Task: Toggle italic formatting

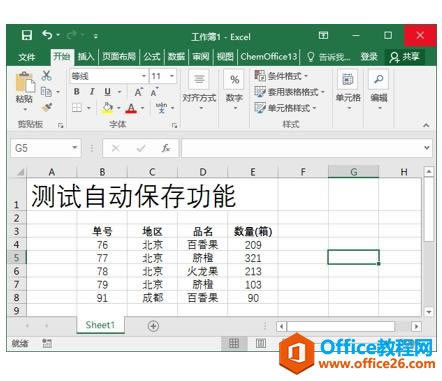Action: (x=92, y=92)
